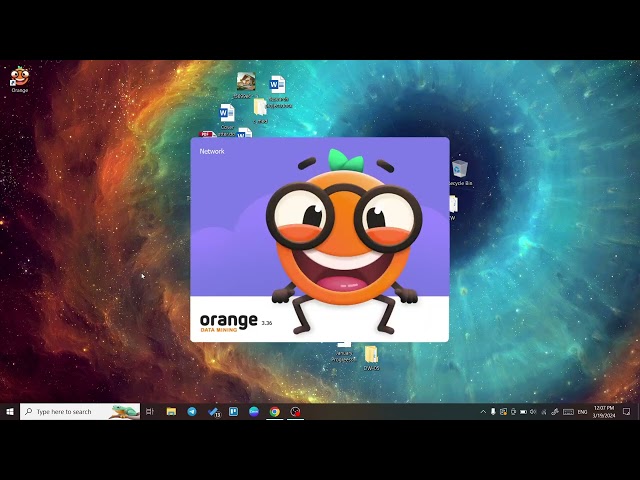640x480 pixels.
Task: Select the photo thumbnail icon on desktop
Action: click(246, 82)
